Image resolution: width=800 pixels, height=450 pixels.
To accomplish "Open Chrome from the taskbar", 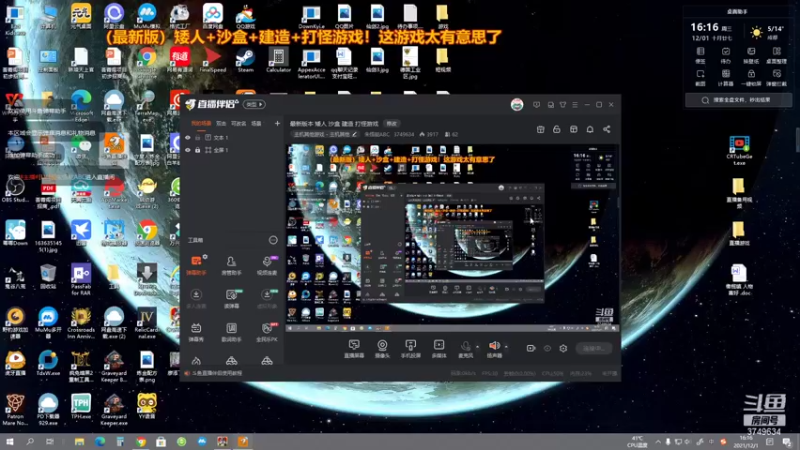I will coord(141,442).
